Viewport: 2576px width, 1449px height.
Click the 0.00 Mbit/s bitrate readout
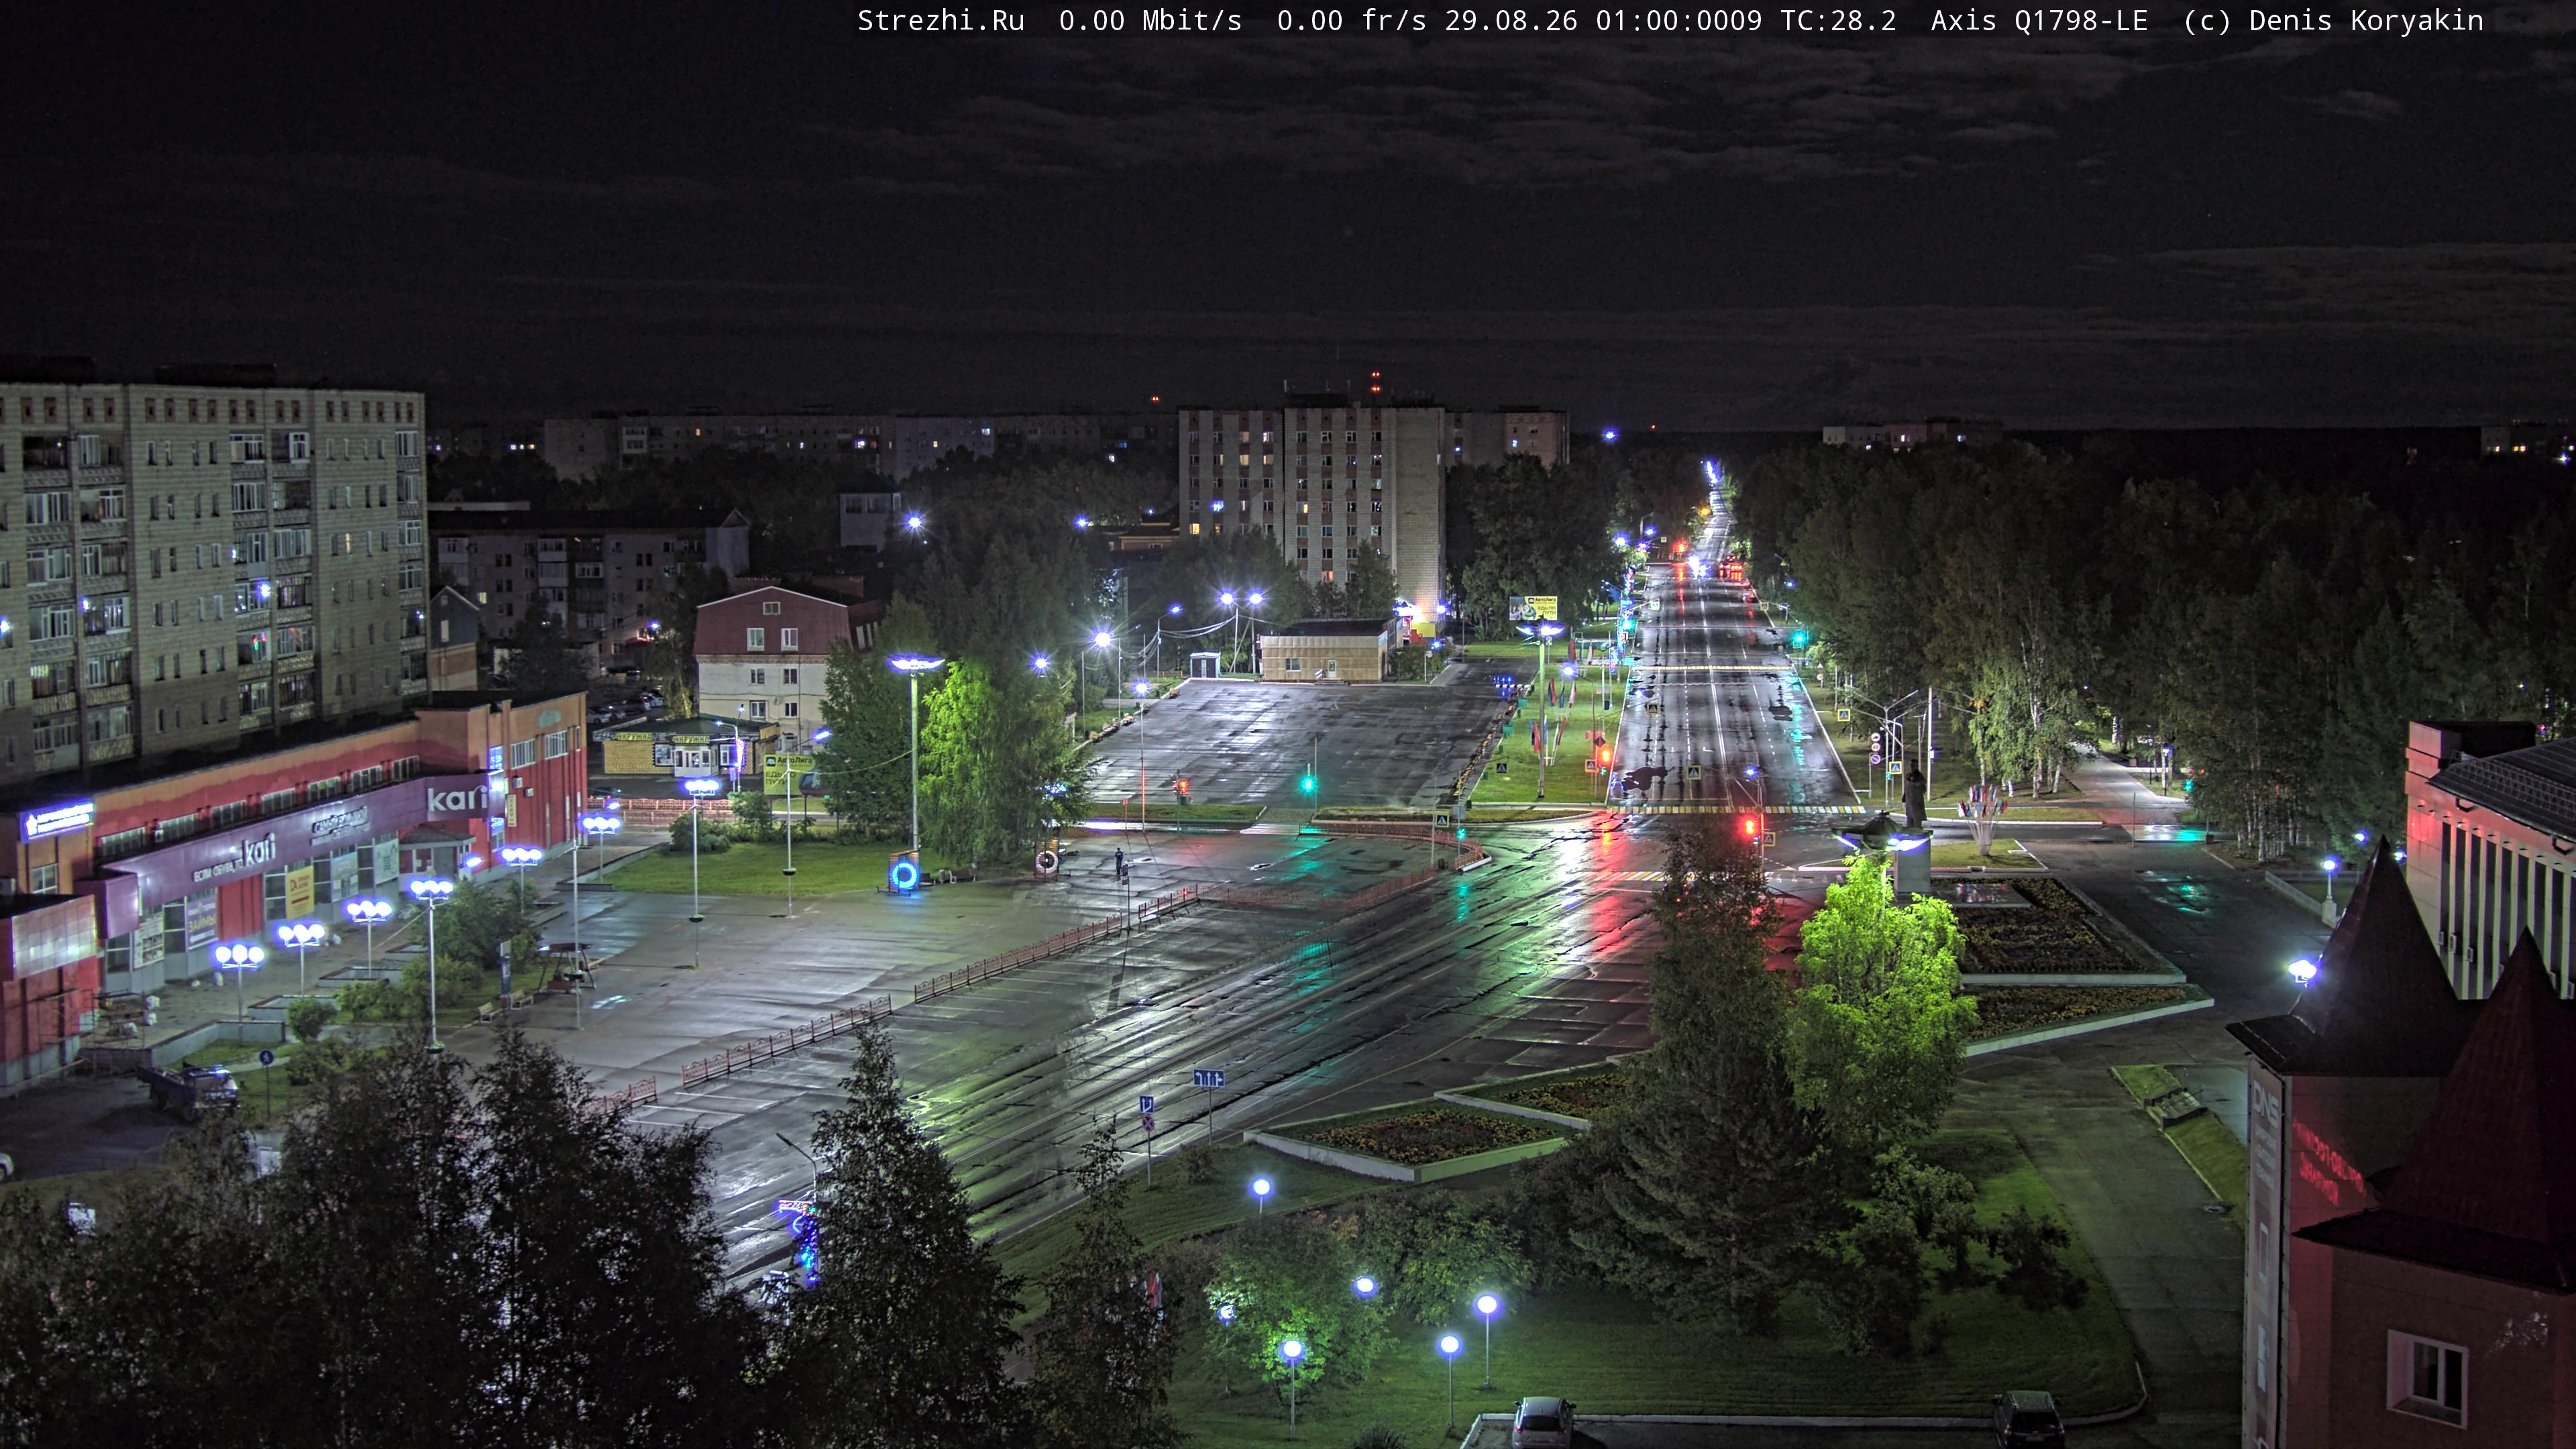pyautogui.click(x=1150, y=21)
